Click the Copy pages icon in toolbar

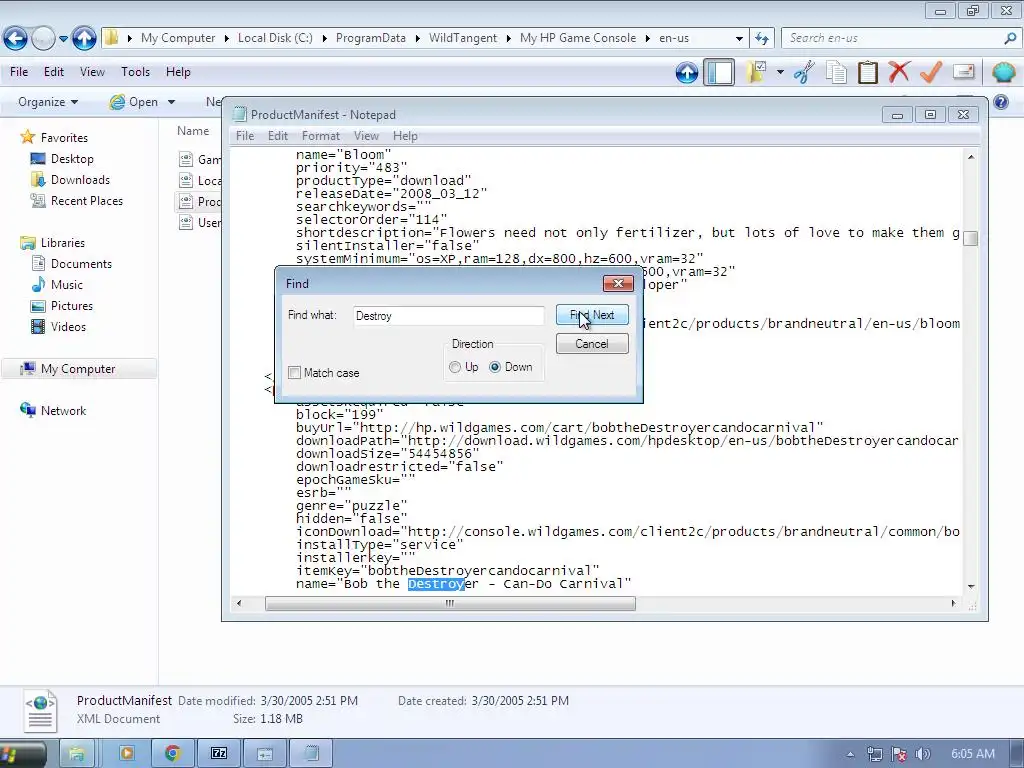836,72
